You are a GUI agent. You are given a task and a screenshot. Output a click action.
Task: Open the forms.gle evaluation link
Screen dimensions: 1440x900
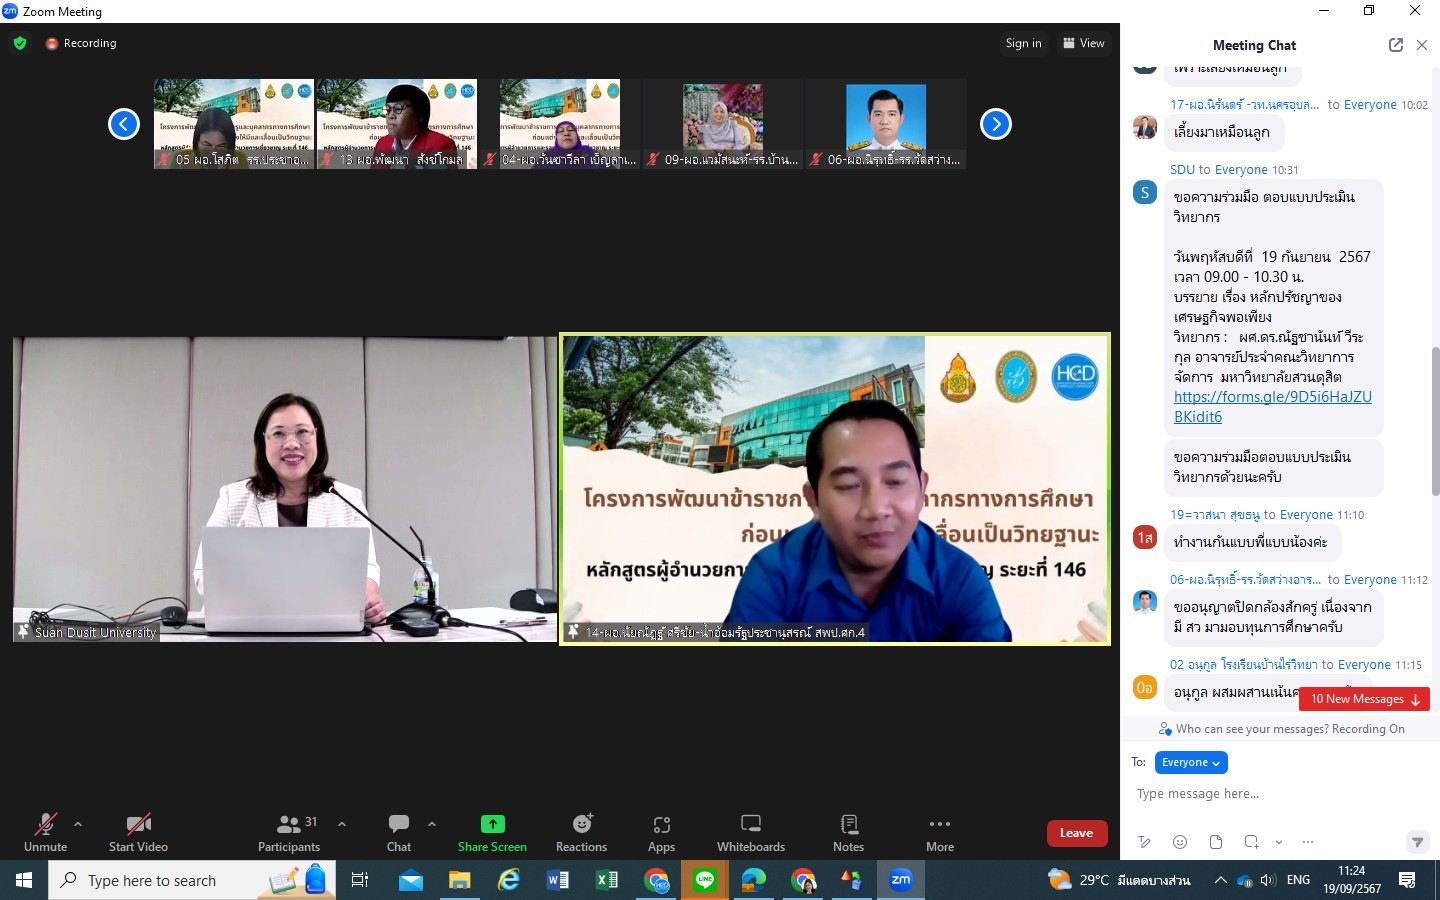click(x=1272, y=407)
